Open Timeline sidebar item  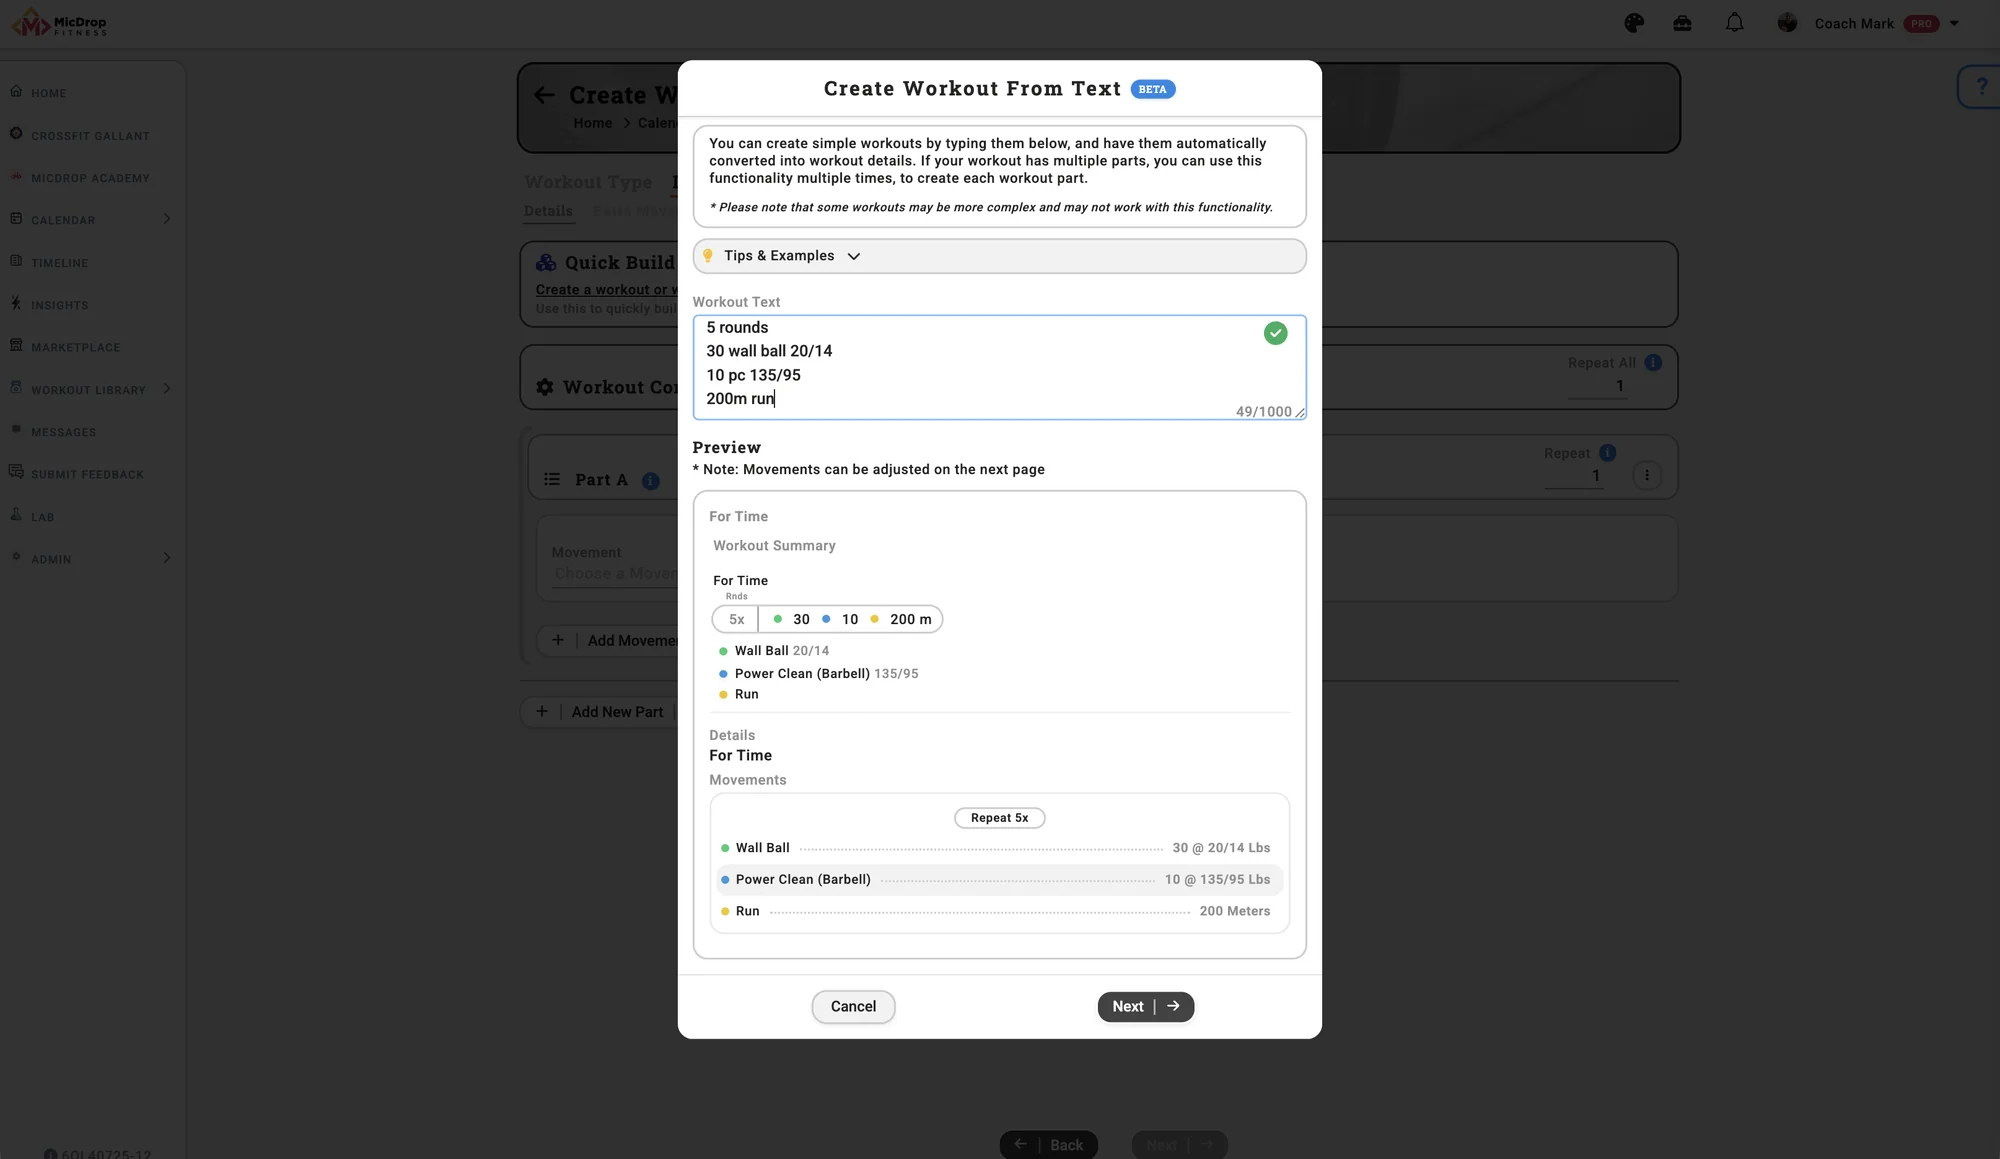tap(59, 263)
